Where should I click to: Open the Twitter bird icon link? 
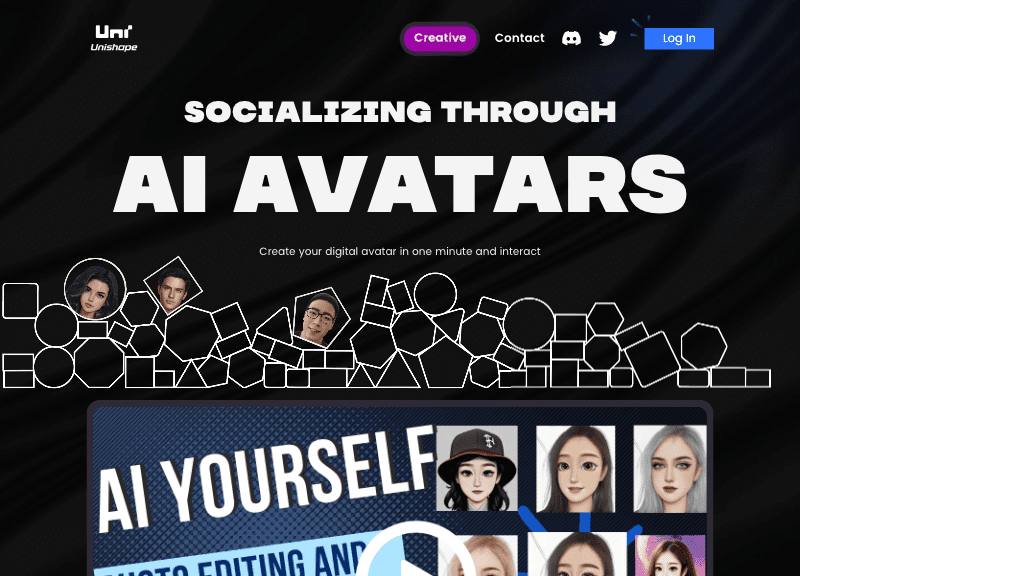click(x=607, y=38)
